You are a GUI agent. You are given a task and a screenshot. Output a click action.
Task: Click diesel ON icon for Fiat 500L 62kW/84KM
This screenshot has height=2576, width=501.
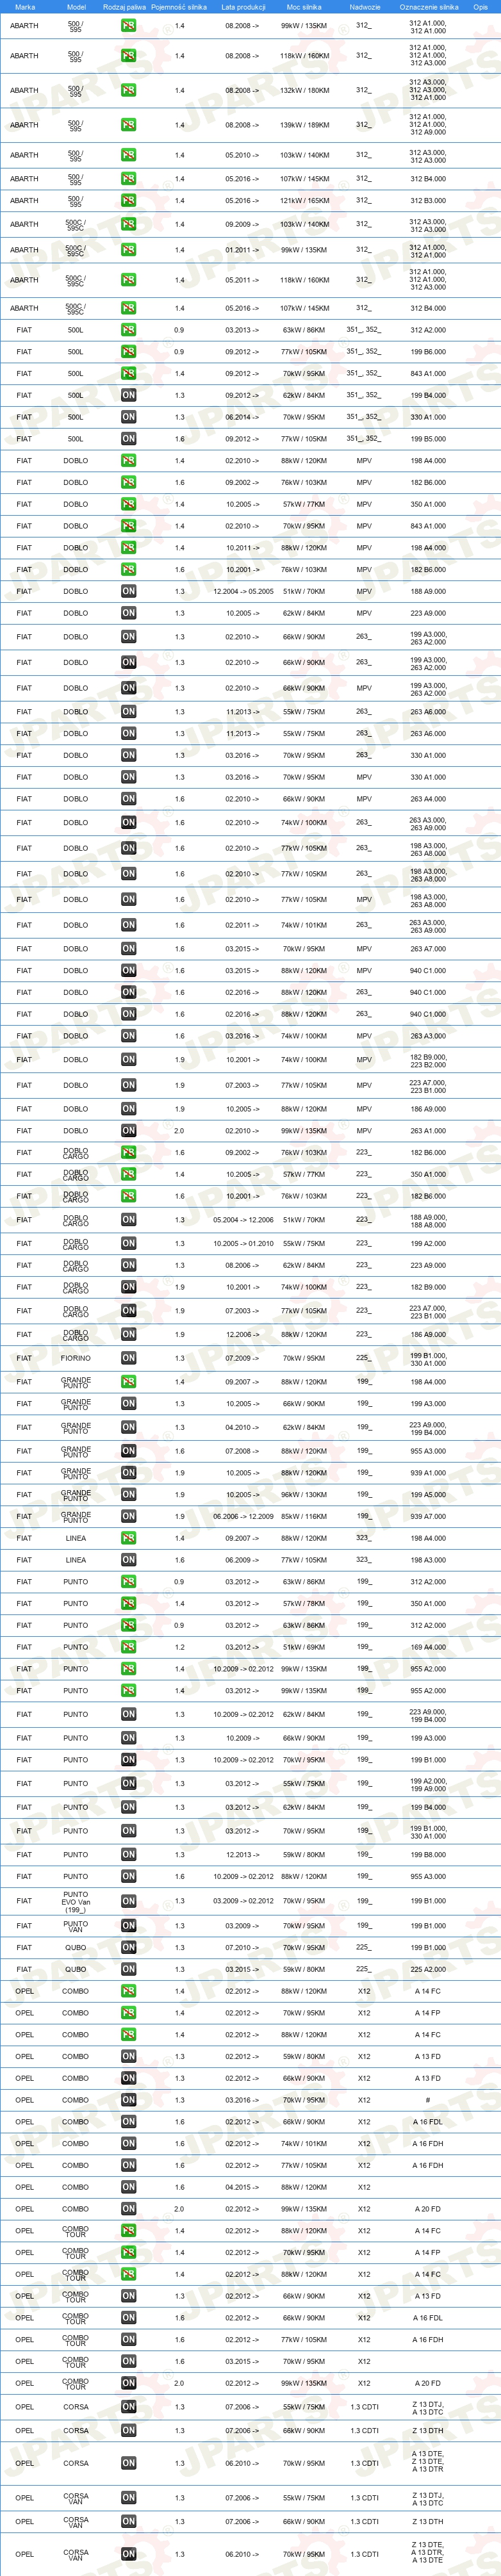pyautogui.click(x=128, y=395)
